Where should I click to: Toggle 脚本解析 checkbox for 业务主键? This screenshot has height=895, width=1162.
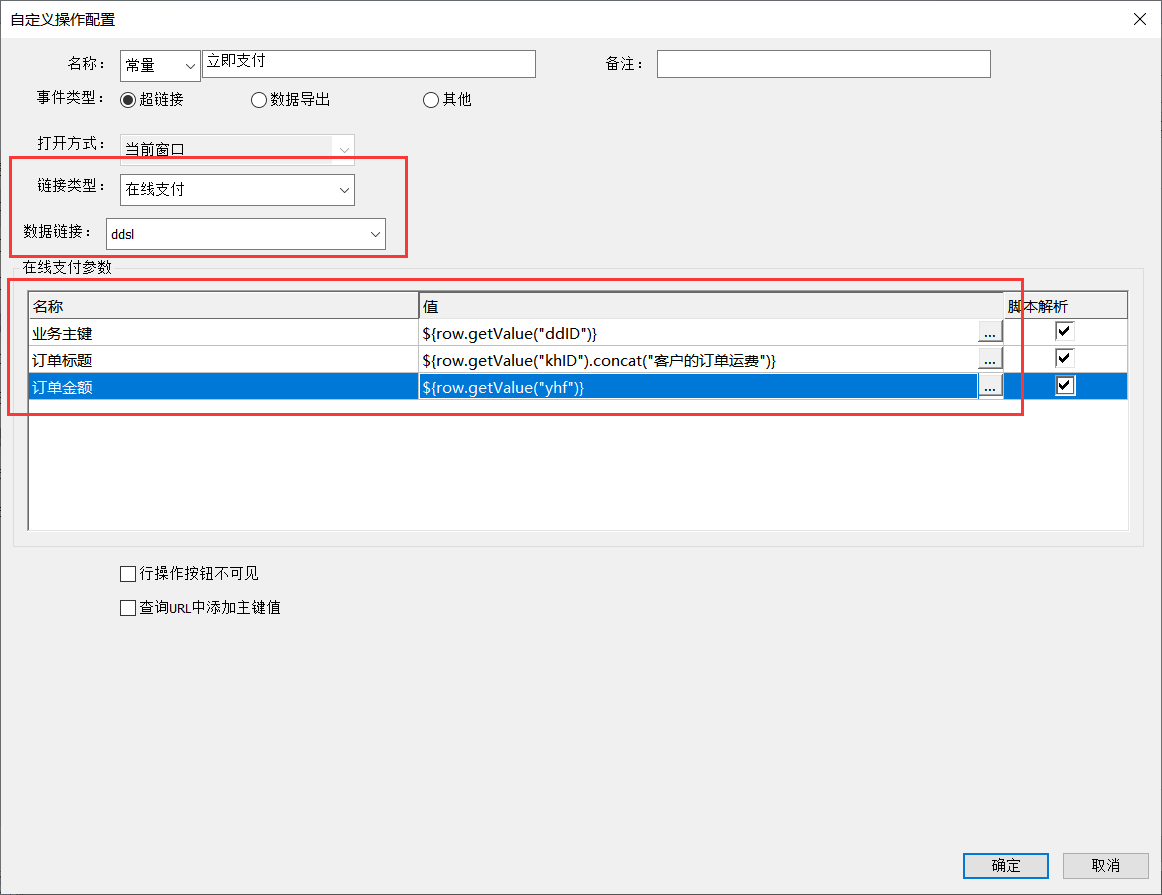pos(1065,332)
